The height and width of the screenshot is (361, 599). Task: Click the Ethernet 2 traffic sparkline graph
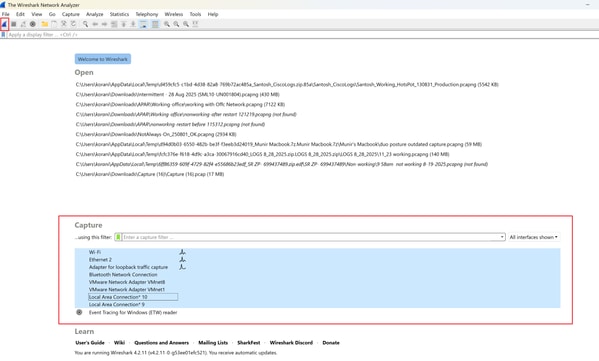[183, 259]
